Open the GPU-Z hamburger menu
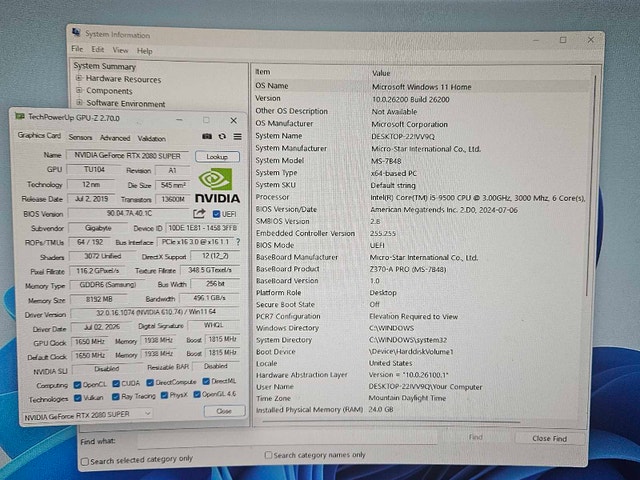 pos(238,137)
